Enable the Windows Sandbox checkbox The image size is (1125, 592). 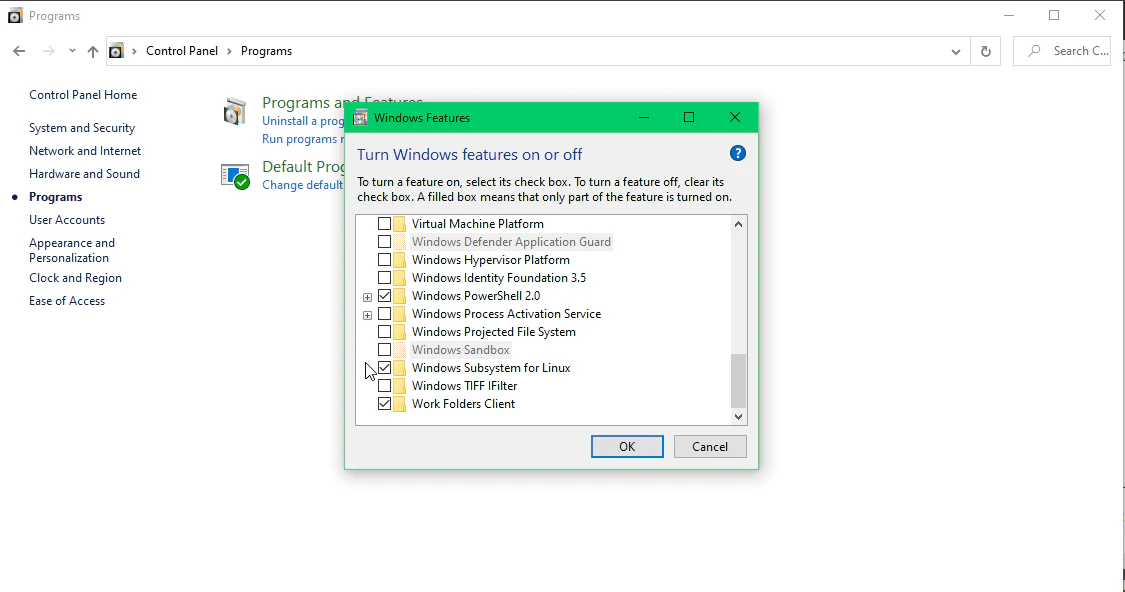click(385, 349)
